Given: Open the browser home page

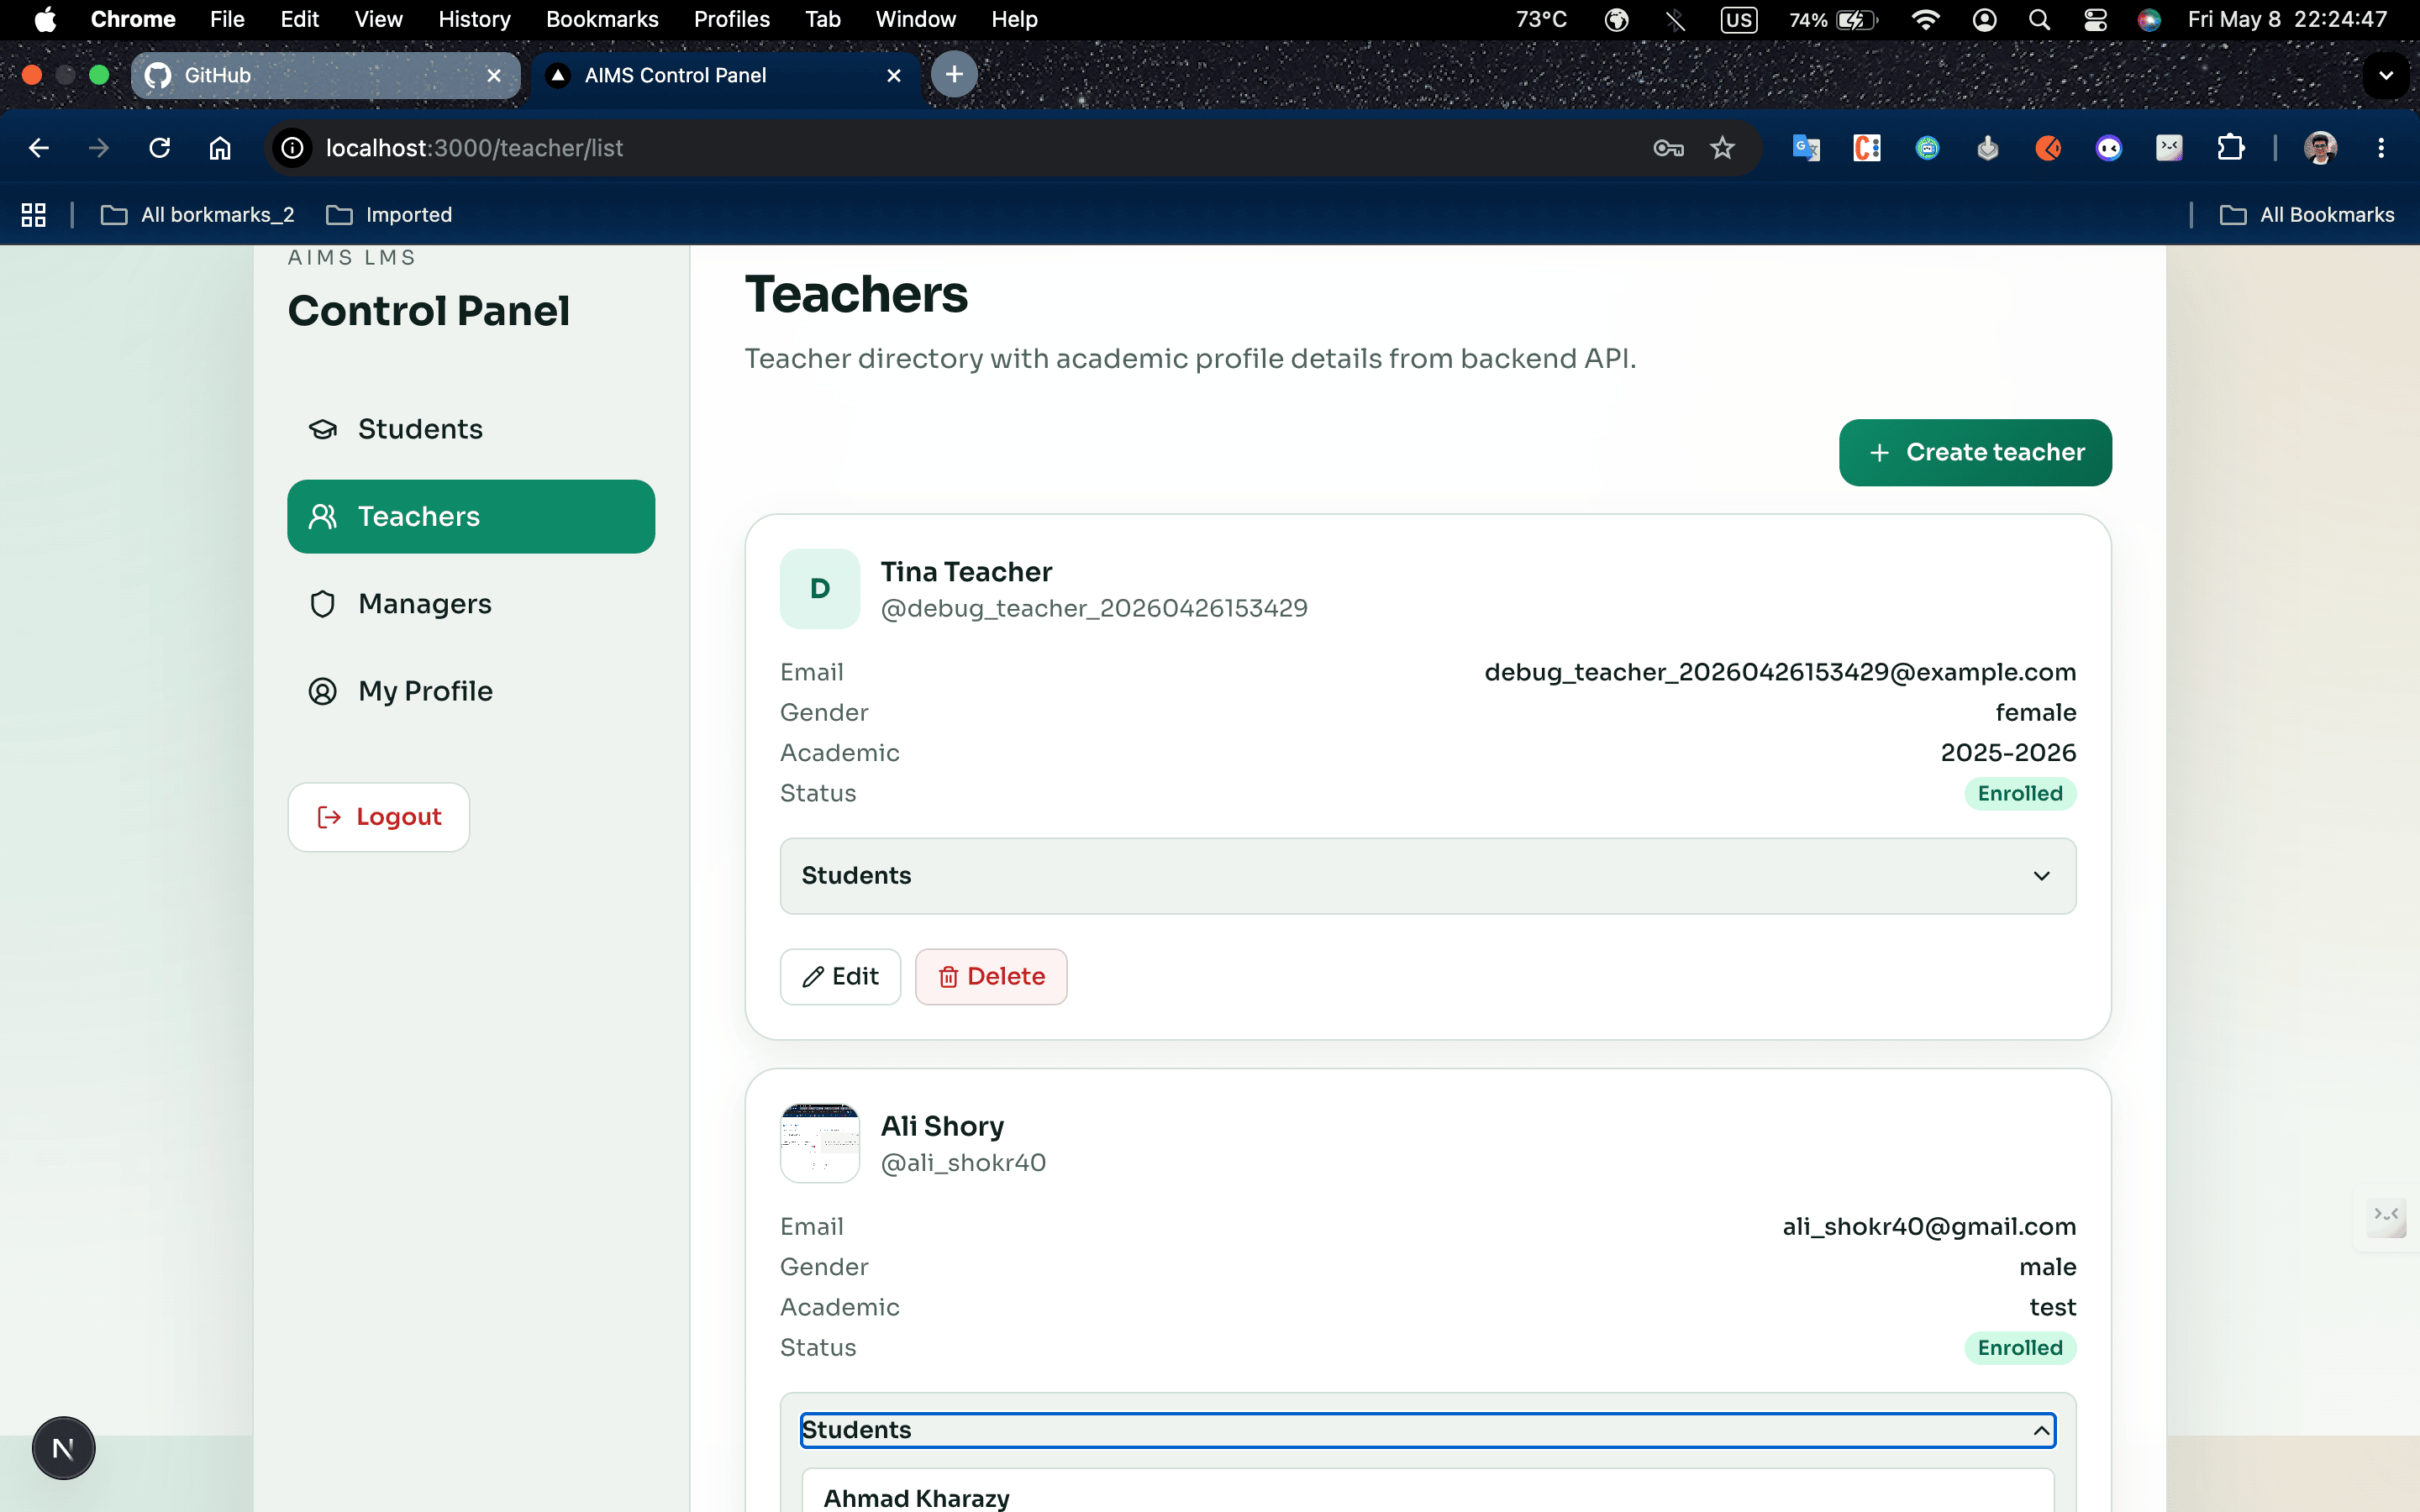Looking at the screenshot, I should (x=220, y=148).
